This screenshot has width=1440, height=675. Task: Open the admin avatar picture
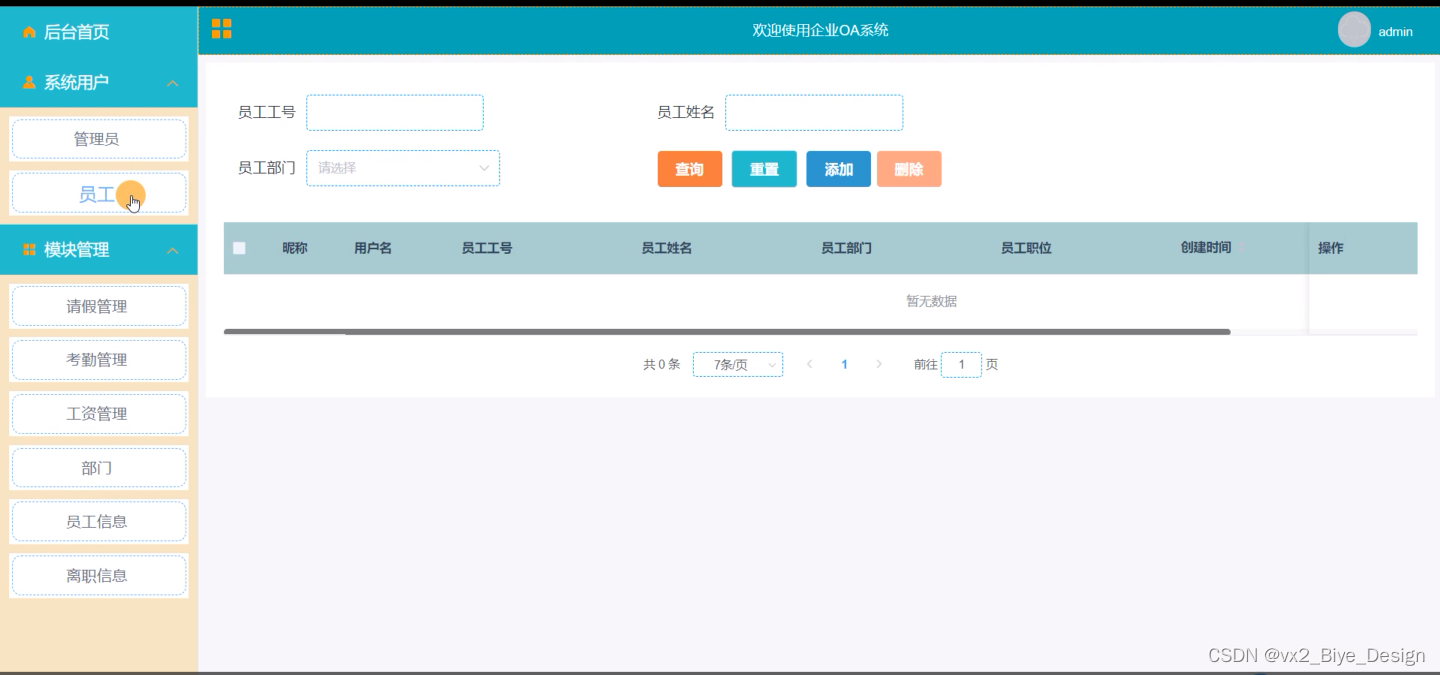(x=1354, y=30)
